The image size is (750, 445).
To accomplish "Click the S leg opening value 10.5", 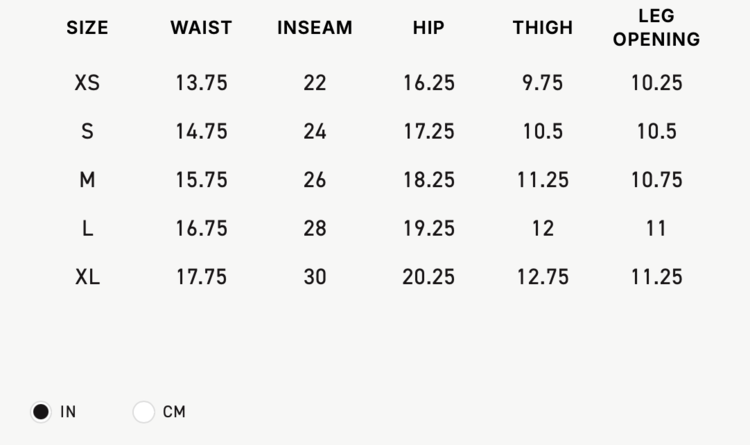I will 656,131.
